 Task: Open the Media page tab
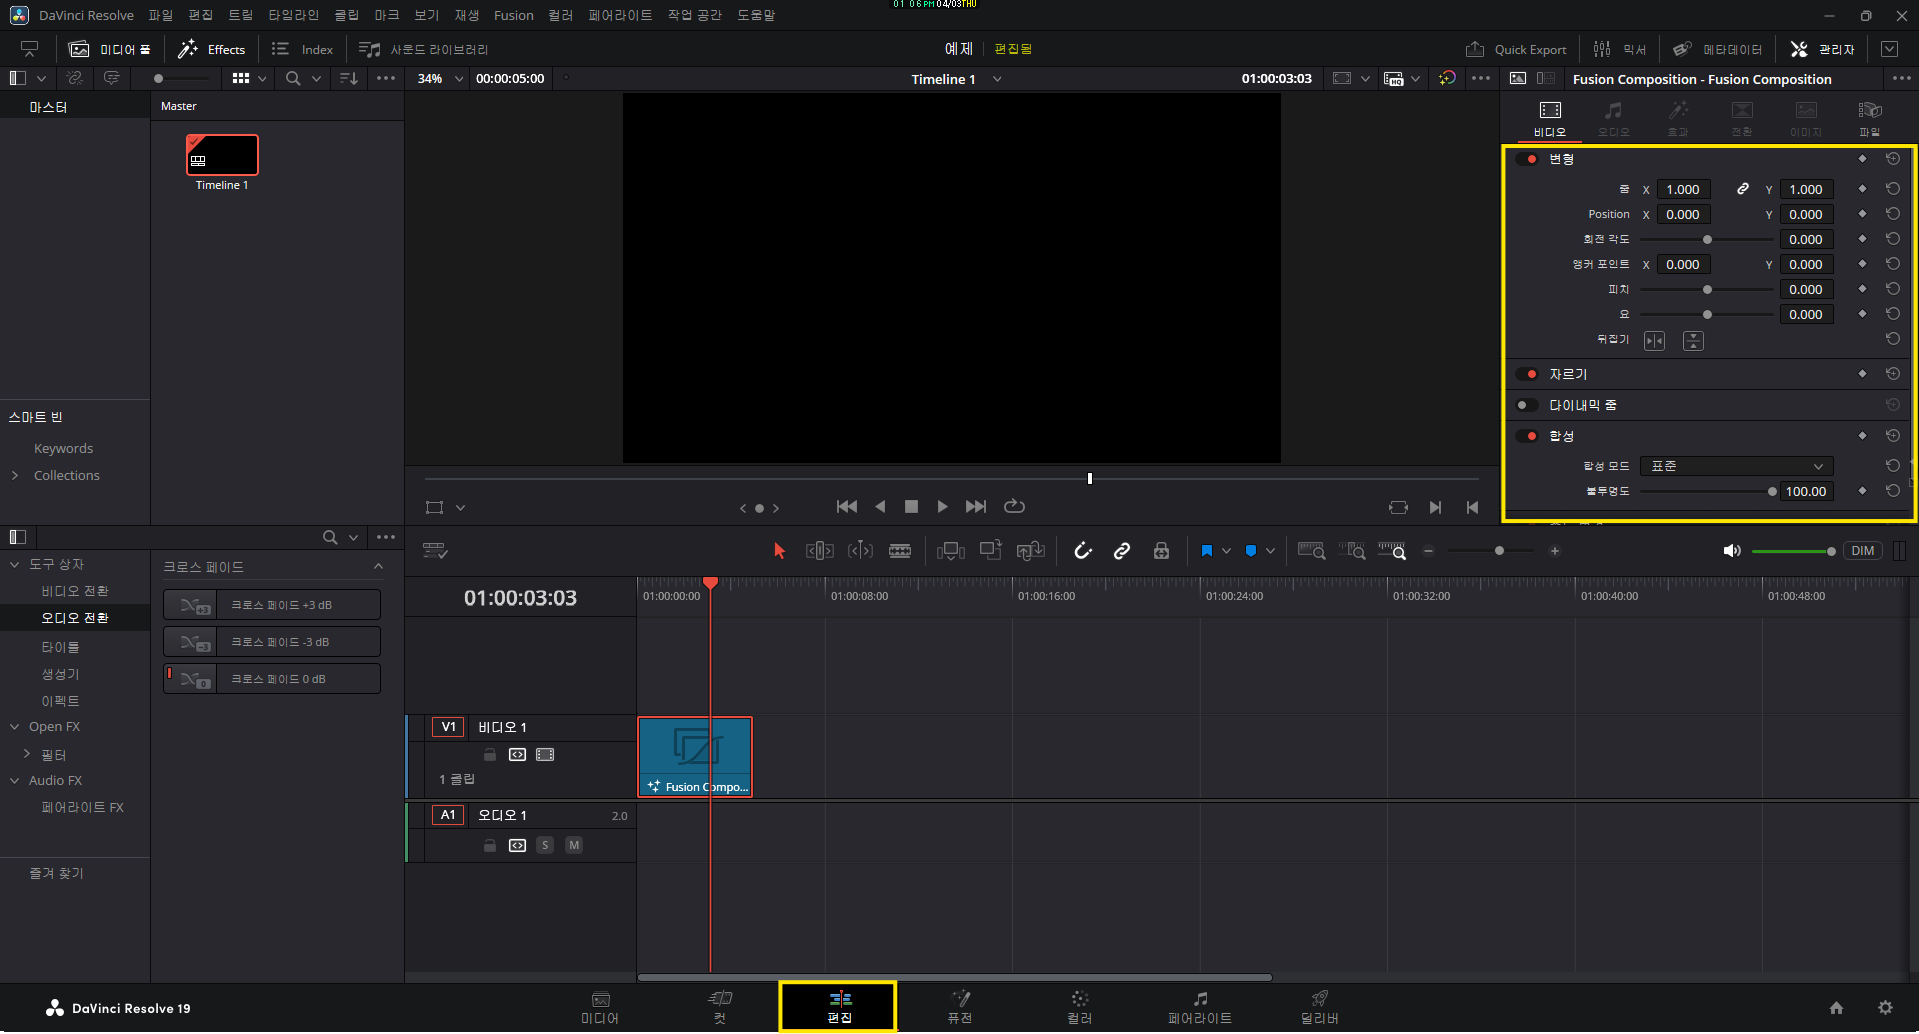[x=600, y=1007]
